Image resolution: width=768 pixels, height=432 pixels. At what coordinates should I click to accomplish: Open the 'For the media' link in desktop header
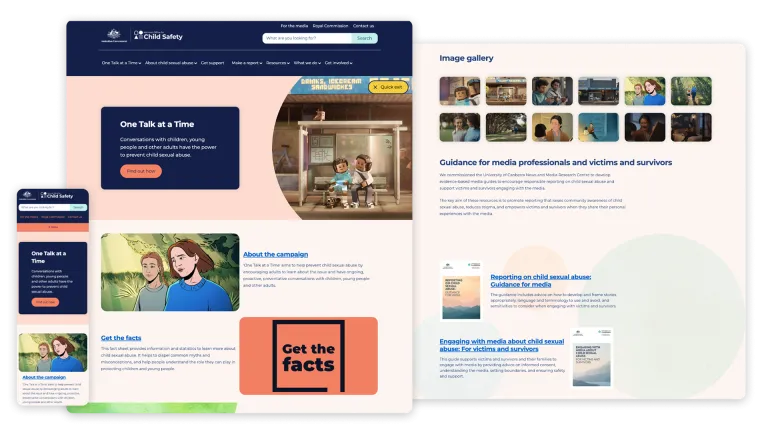(294, 26)
